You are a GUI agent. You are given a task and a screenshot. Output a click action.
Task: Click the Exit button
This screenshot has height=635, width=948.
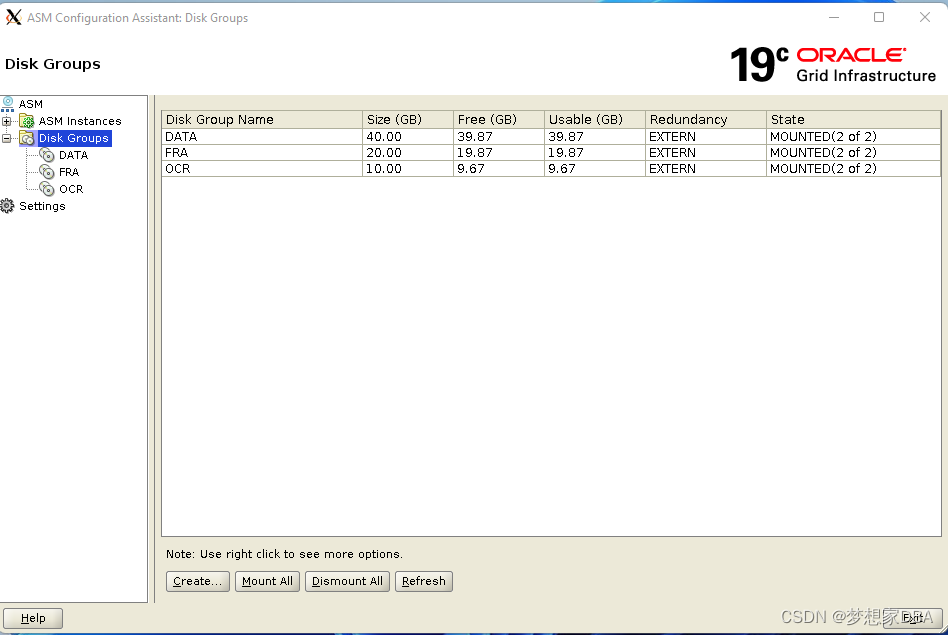tap(912, 618)
